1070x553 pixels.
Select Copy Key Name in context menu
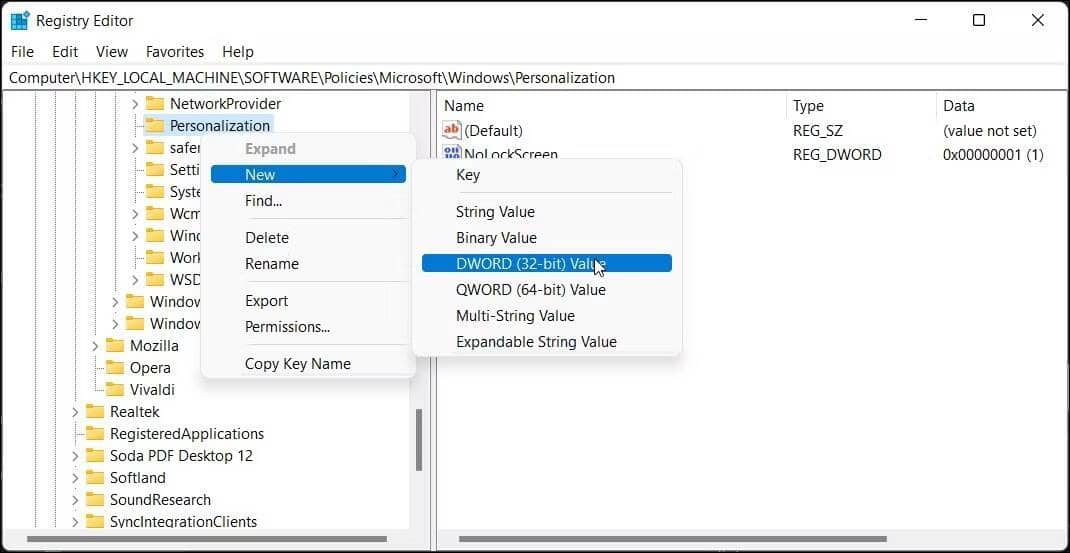point(308,363)
